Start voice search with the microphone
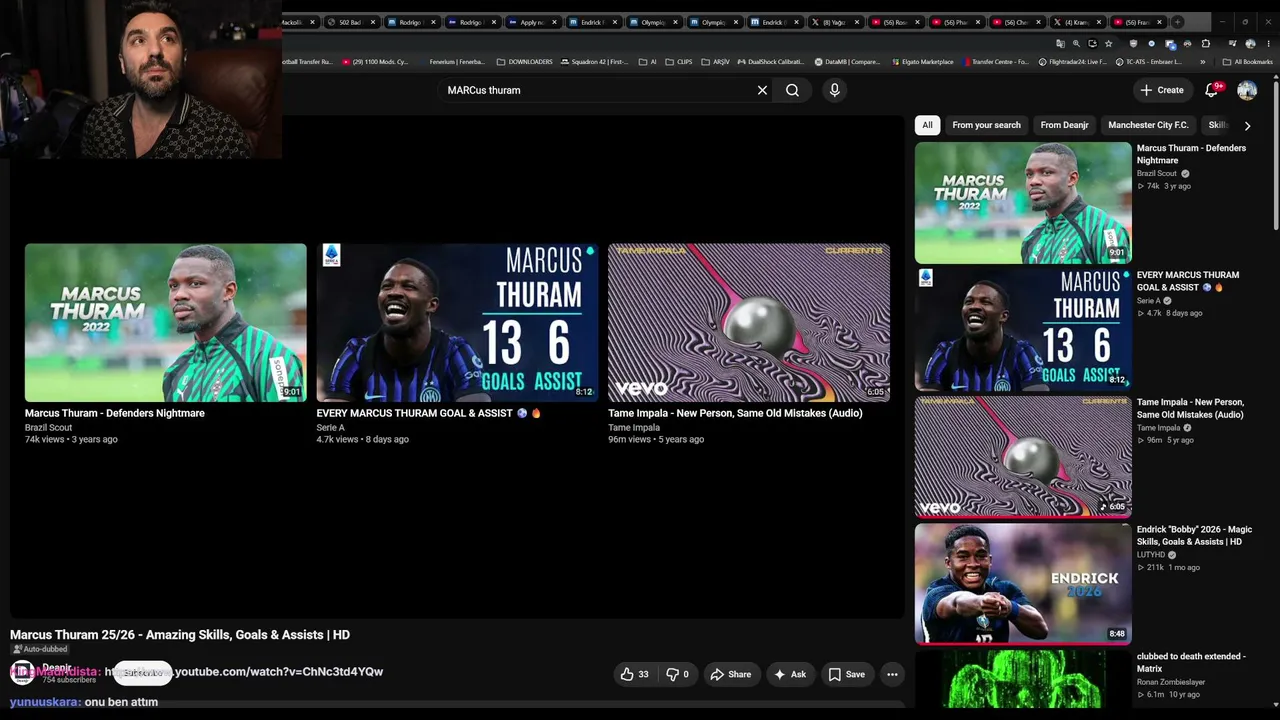Image resolution: width=1280 pixels, height=720 pixels. pyautogui.click(x=835, y=90)
